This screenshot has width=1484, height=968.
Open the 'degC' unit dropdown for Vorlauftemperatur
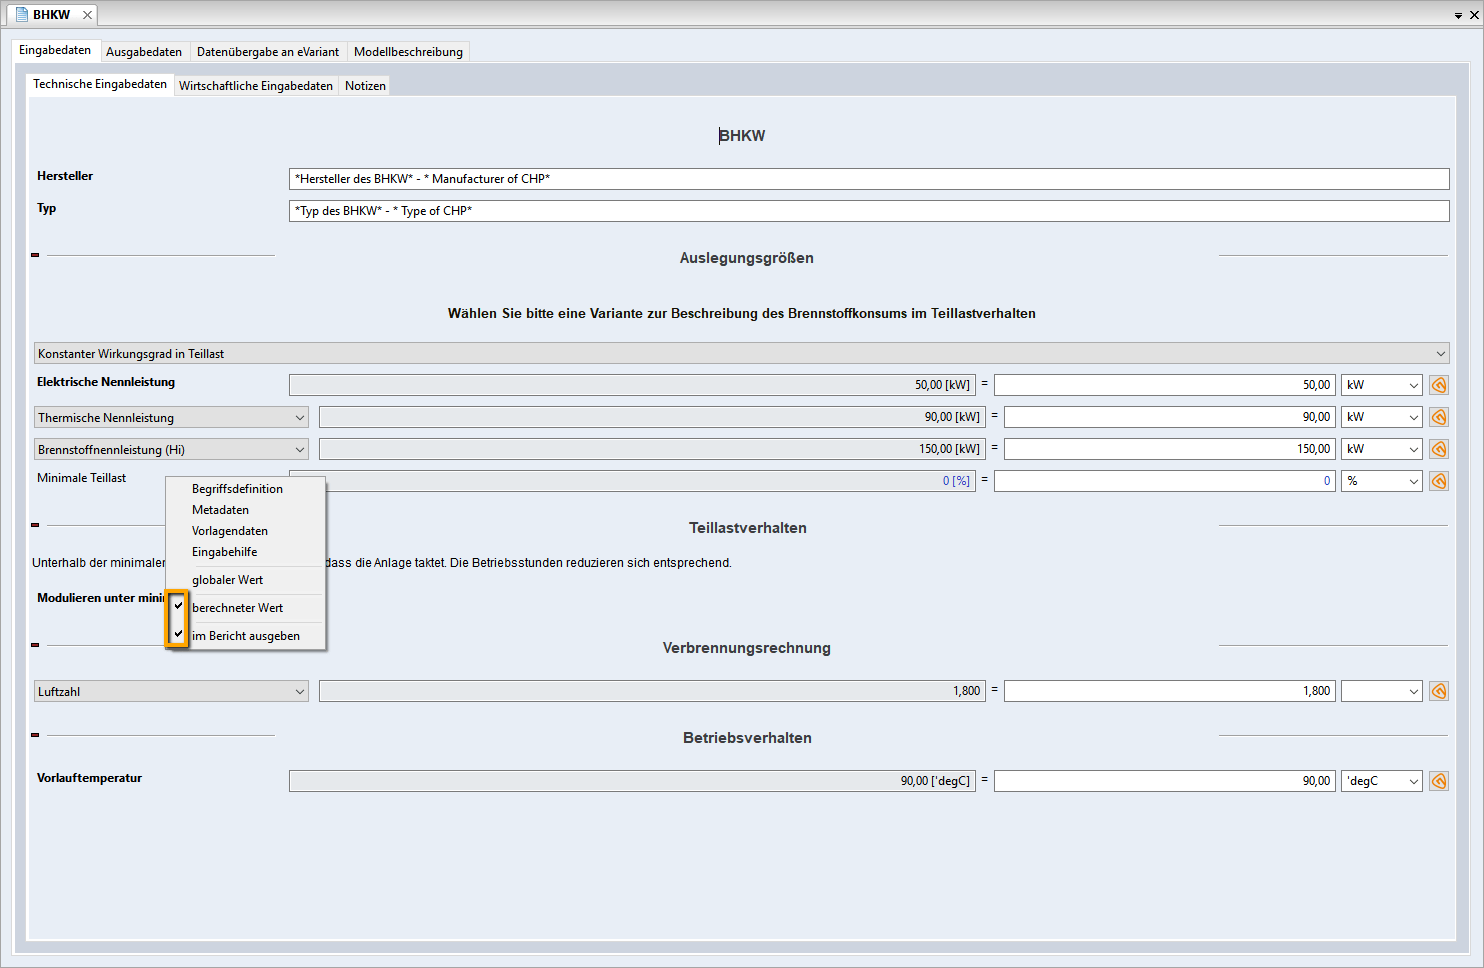pyautogui.click(x=1381, y=781)
